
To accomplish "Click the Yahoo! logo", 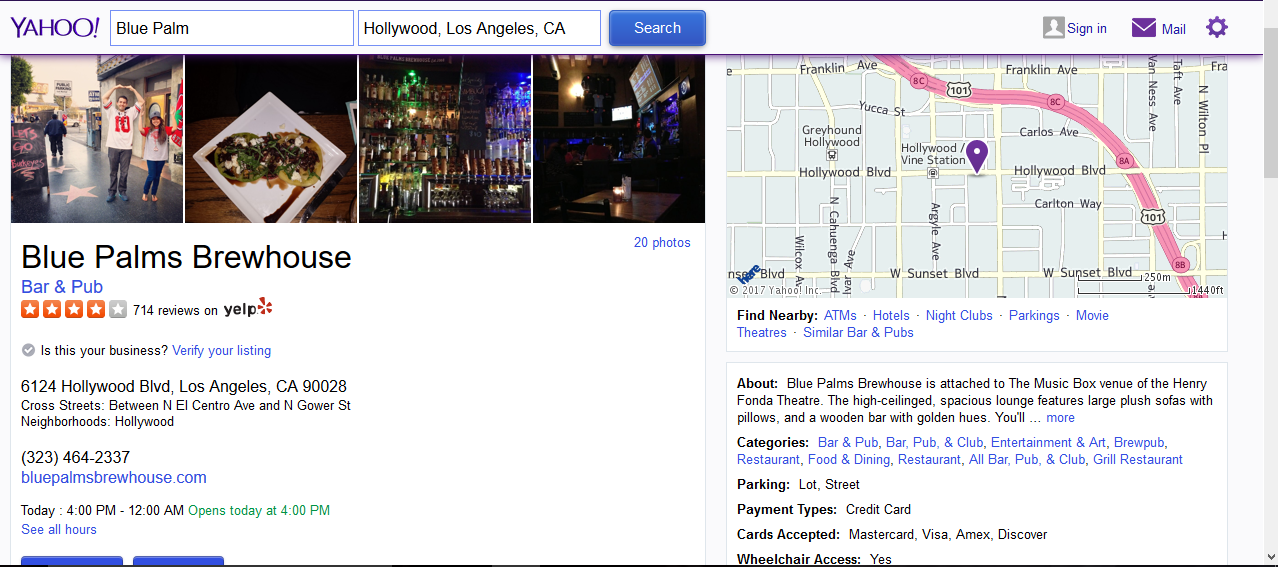I will click(x=55, y=27).
